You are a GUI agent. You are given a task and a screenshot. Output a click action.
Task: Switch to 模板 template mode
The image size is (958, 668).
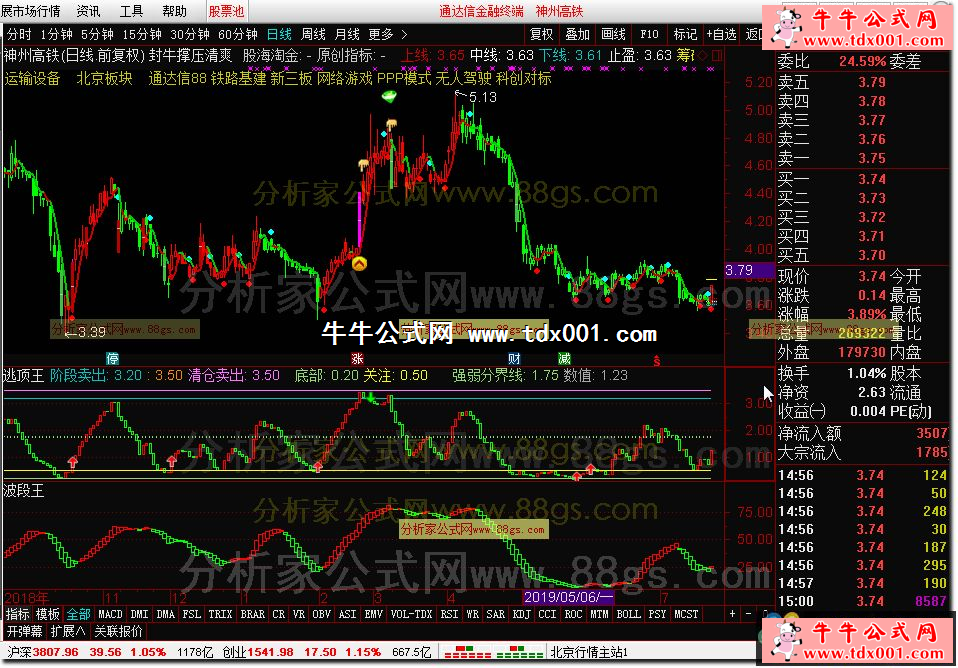point(48,614)
